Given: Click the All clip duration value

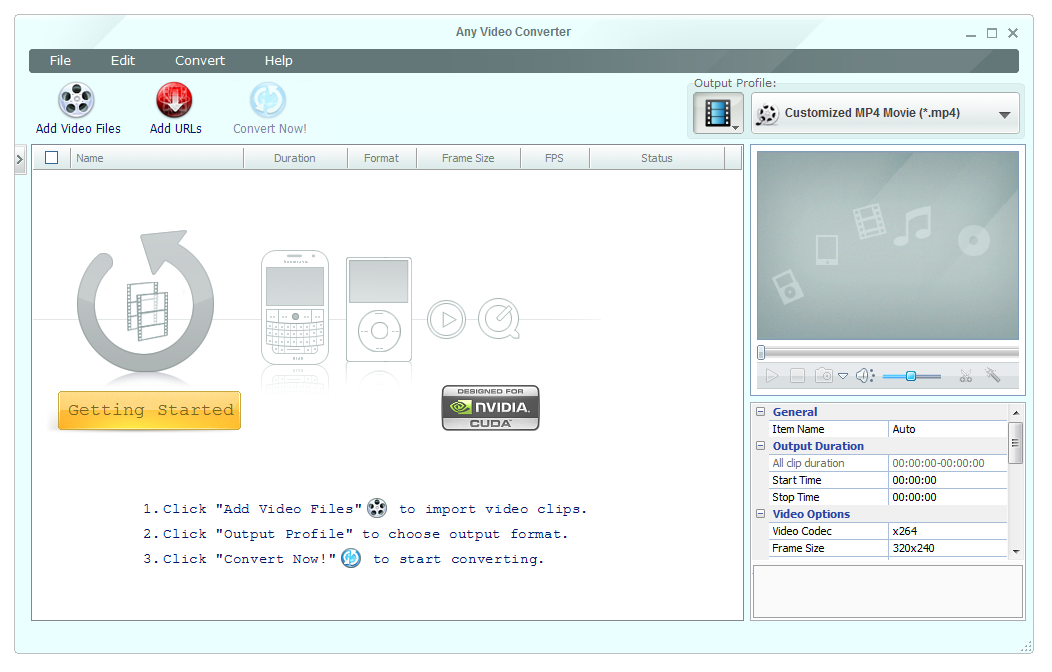Looking at the screenshot, I should [x=947, y=463].
